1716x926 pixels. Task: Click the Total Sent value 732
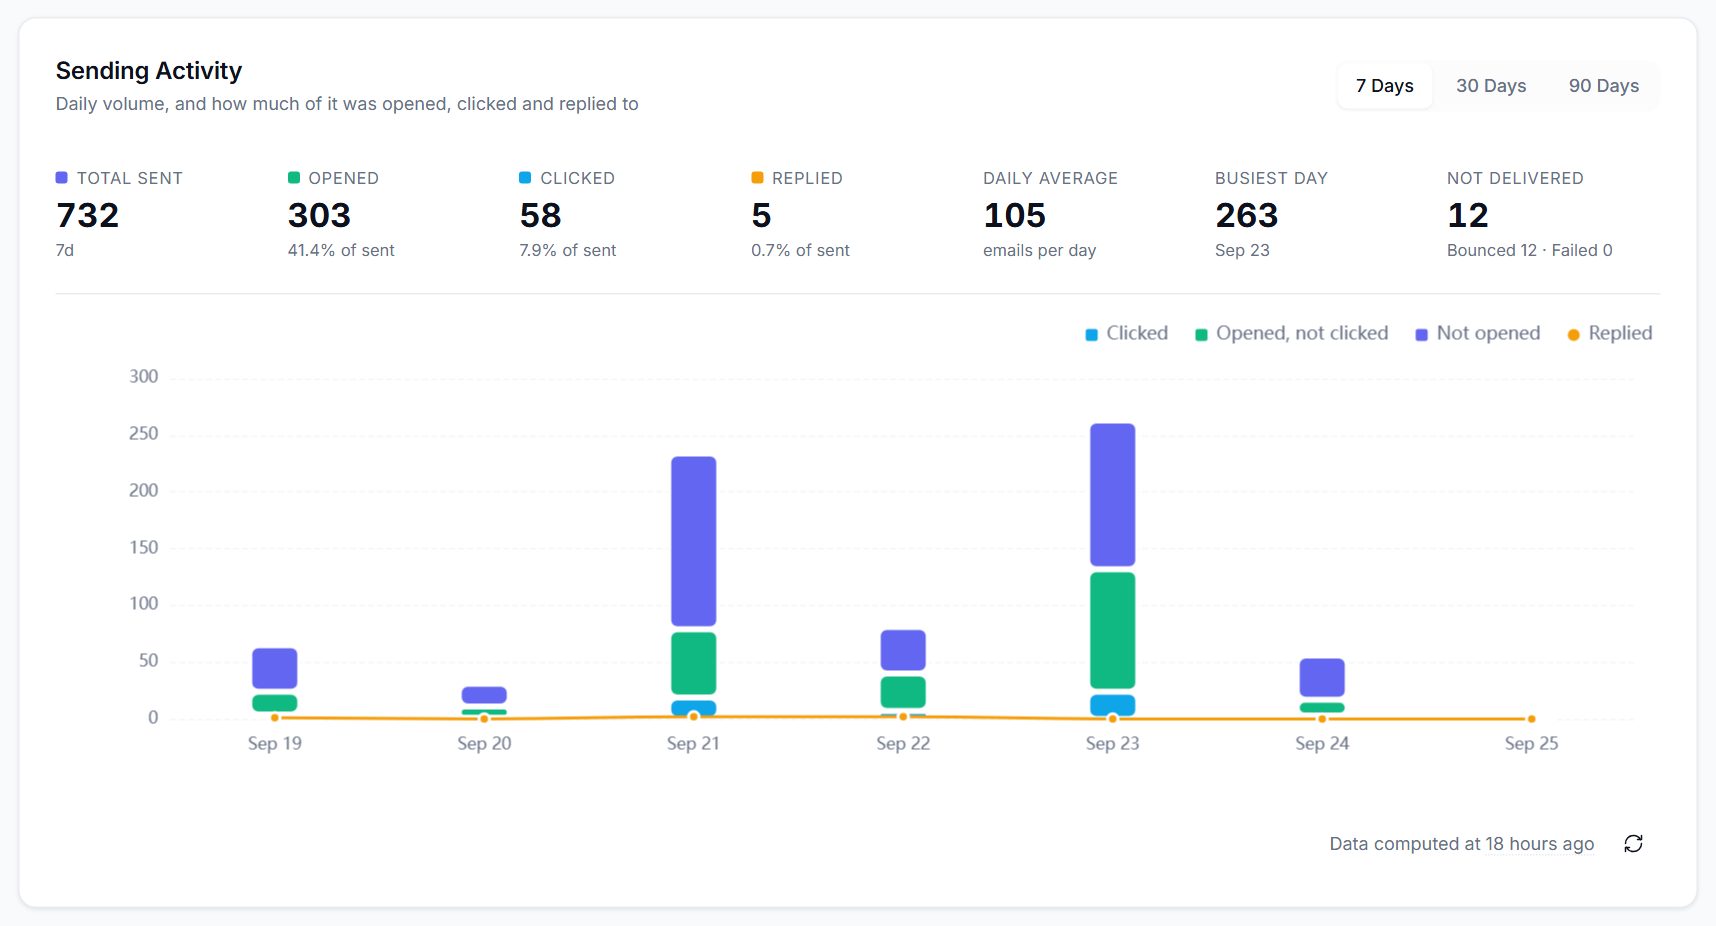coord(88,215)
